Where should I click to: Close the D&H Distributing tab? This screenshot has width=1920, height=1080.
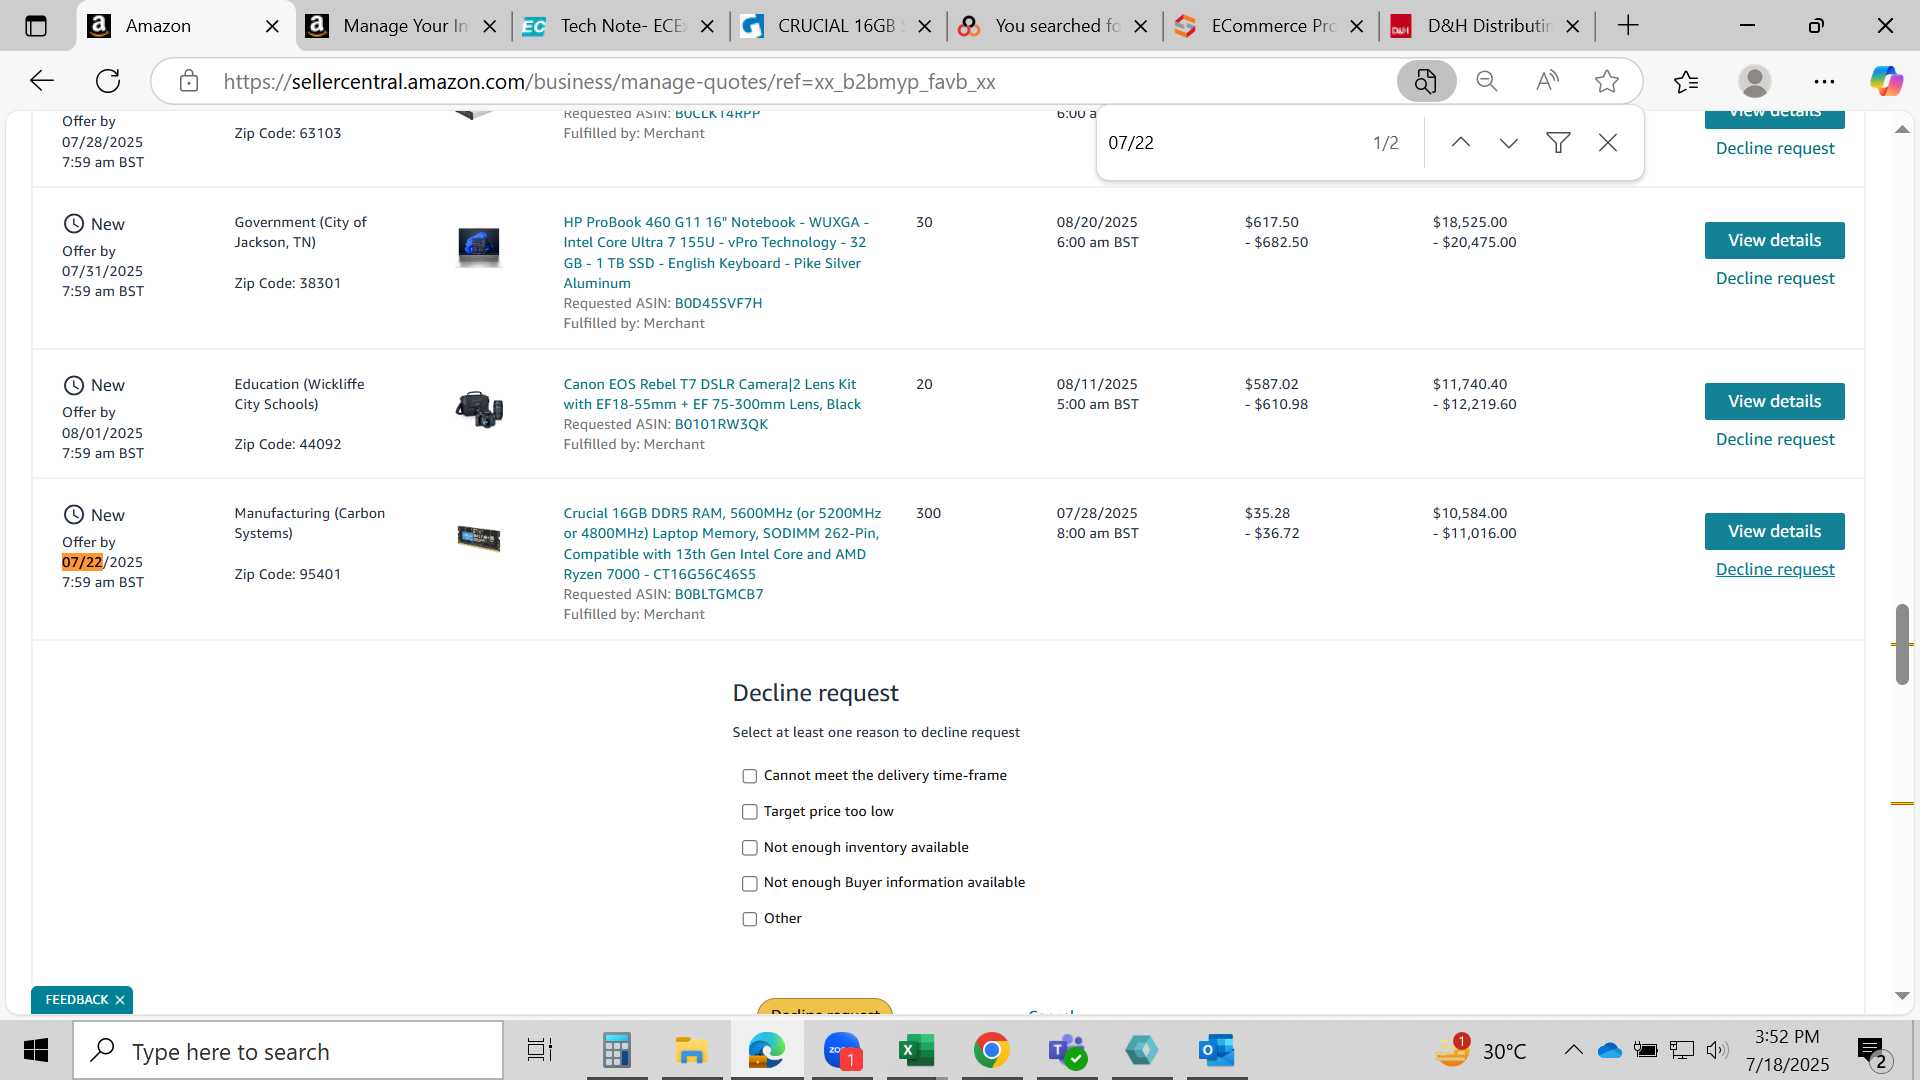(1573, 27)
